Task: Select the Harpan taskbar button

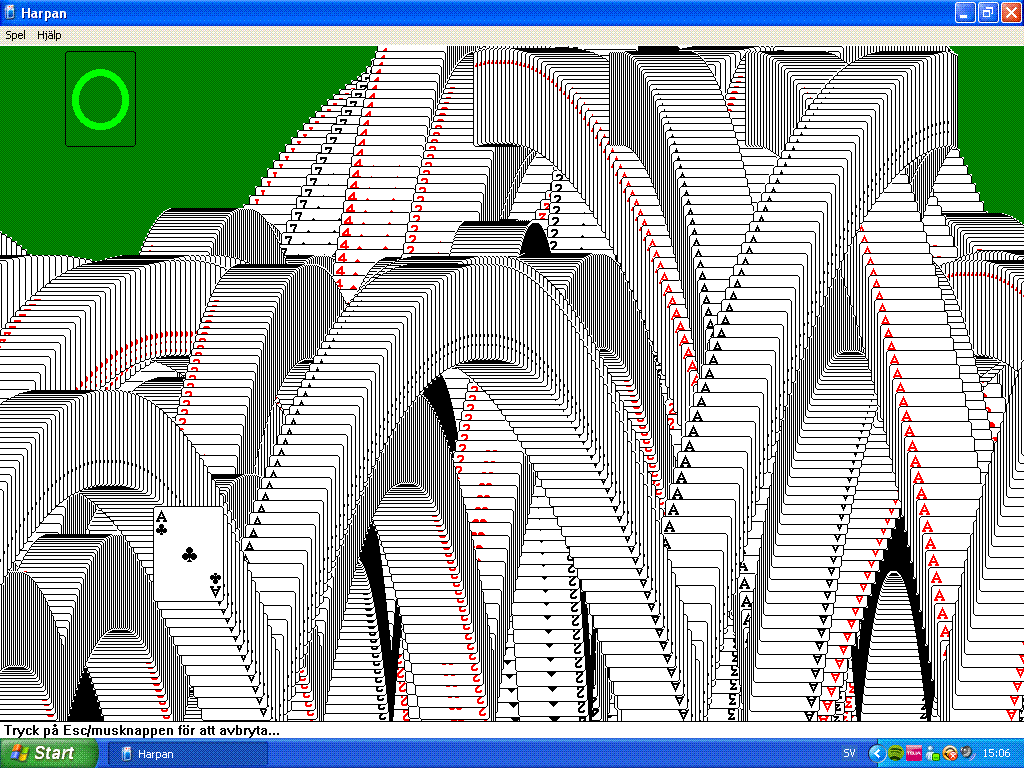Action: coord(188,754)
